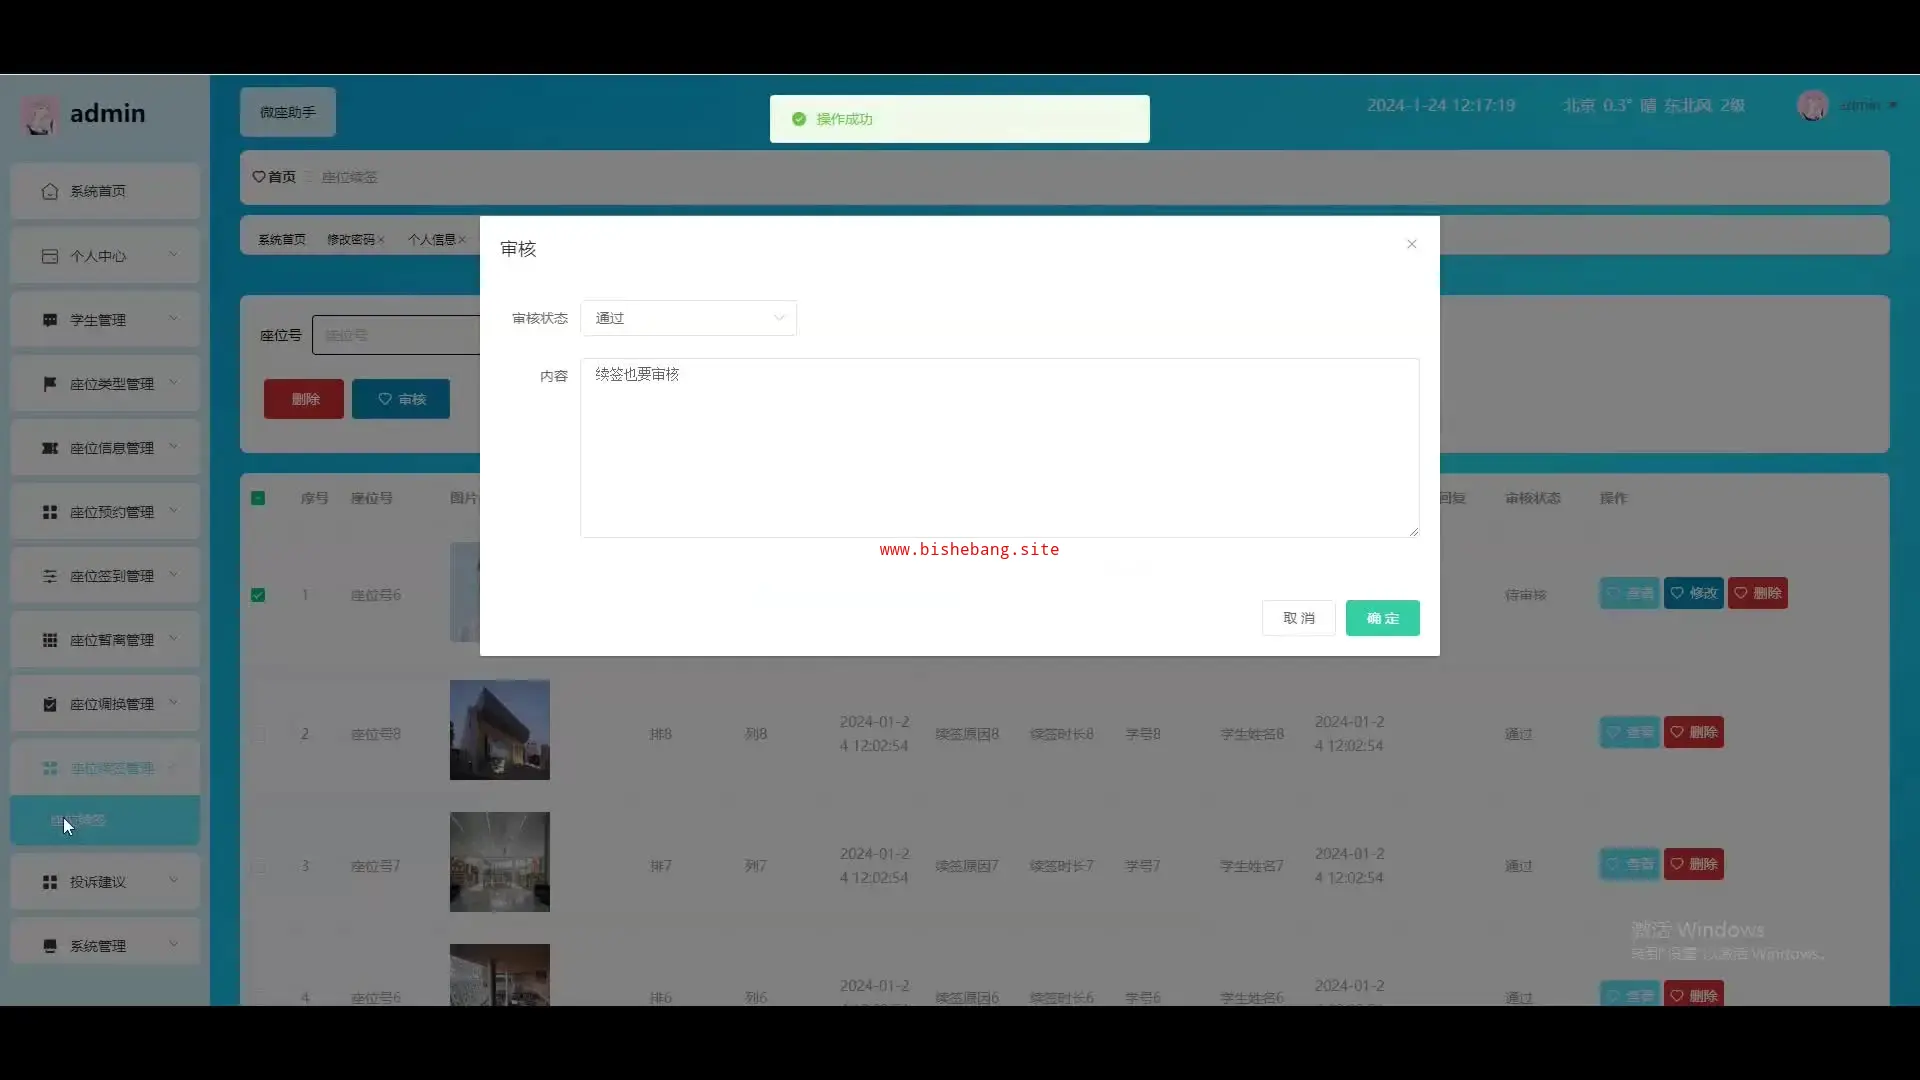Click the 取消 button in dialog
Image resolution: width=1920 pixels, height=1080 pixels.
(1298, 618)
